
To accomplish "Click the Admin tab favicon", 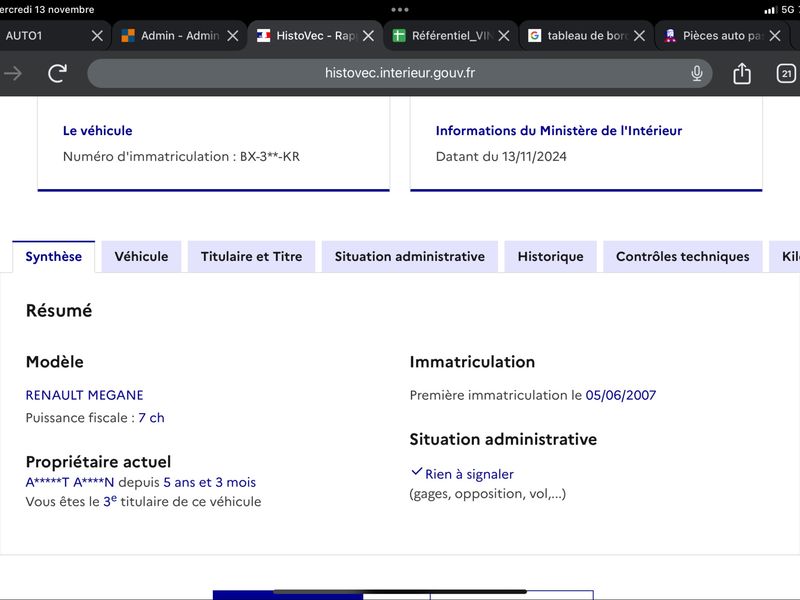I will [x=128, y=36].
